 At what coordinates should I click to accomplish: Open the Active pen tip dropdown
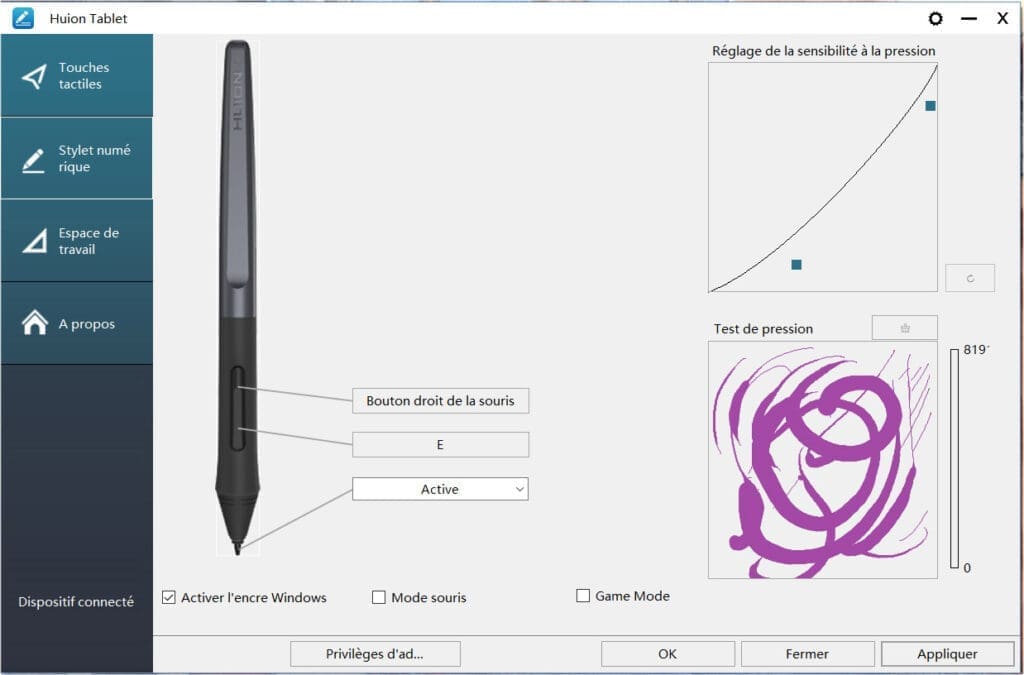[x=440, y=489]
